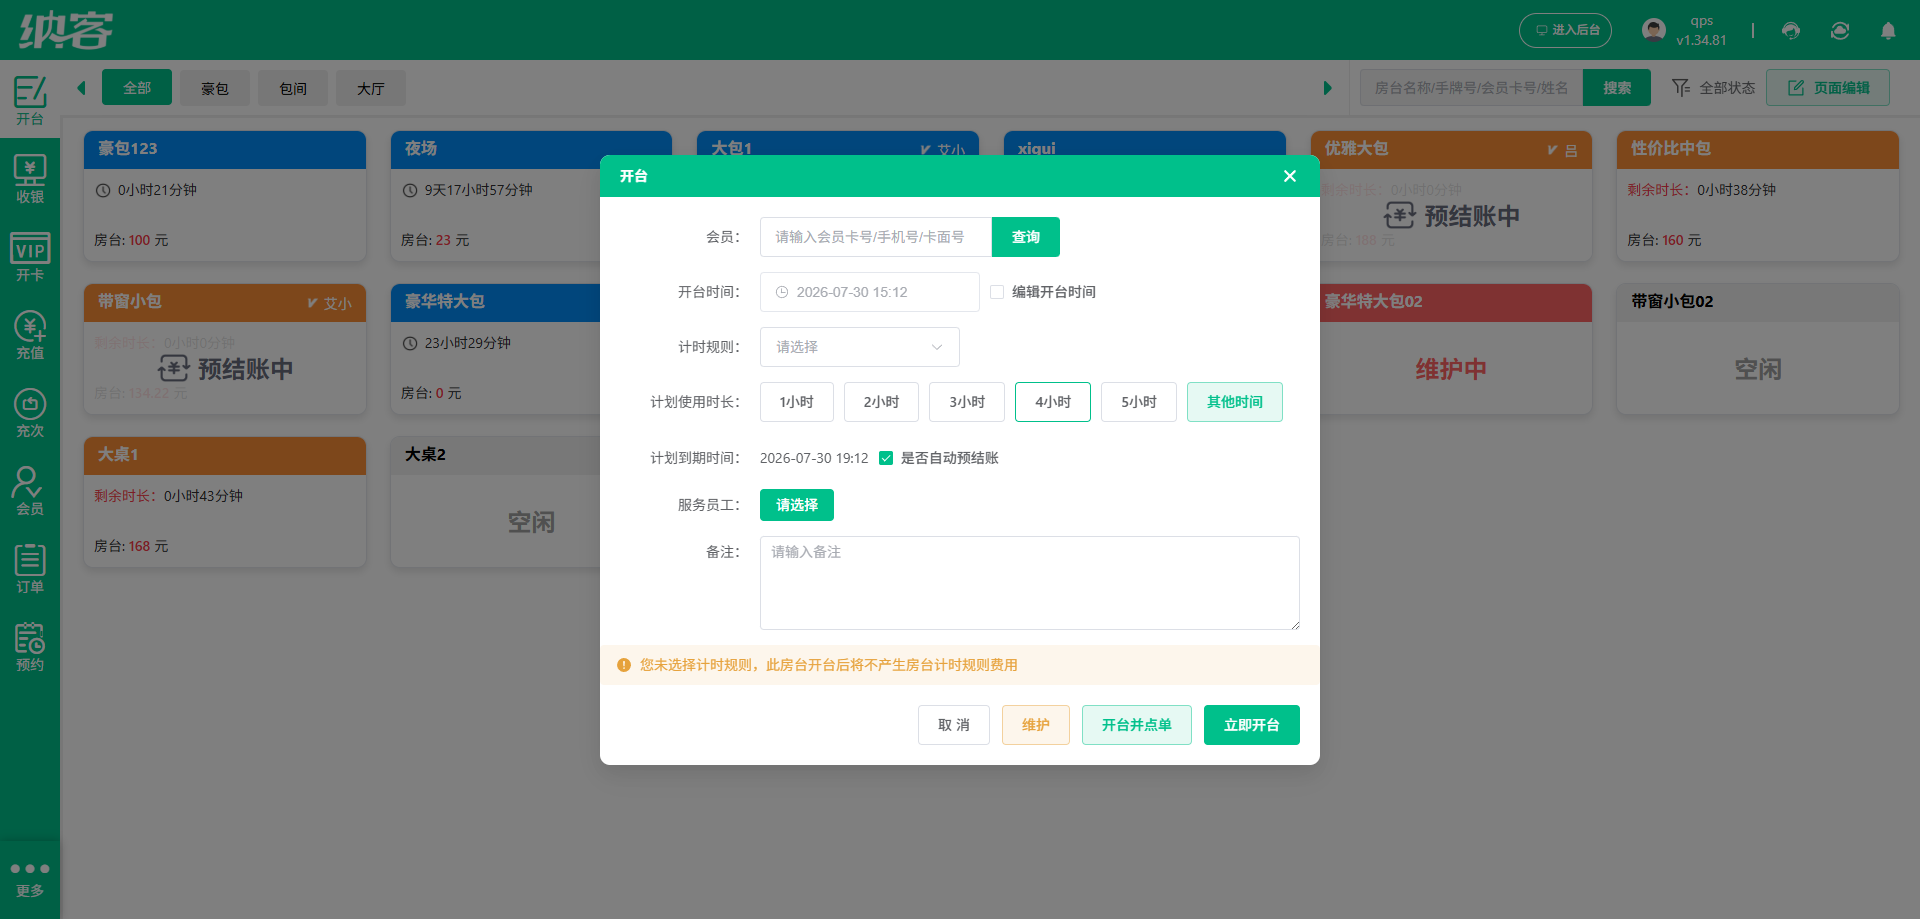Select 1小时 planned duration

(x=797, y=402)
